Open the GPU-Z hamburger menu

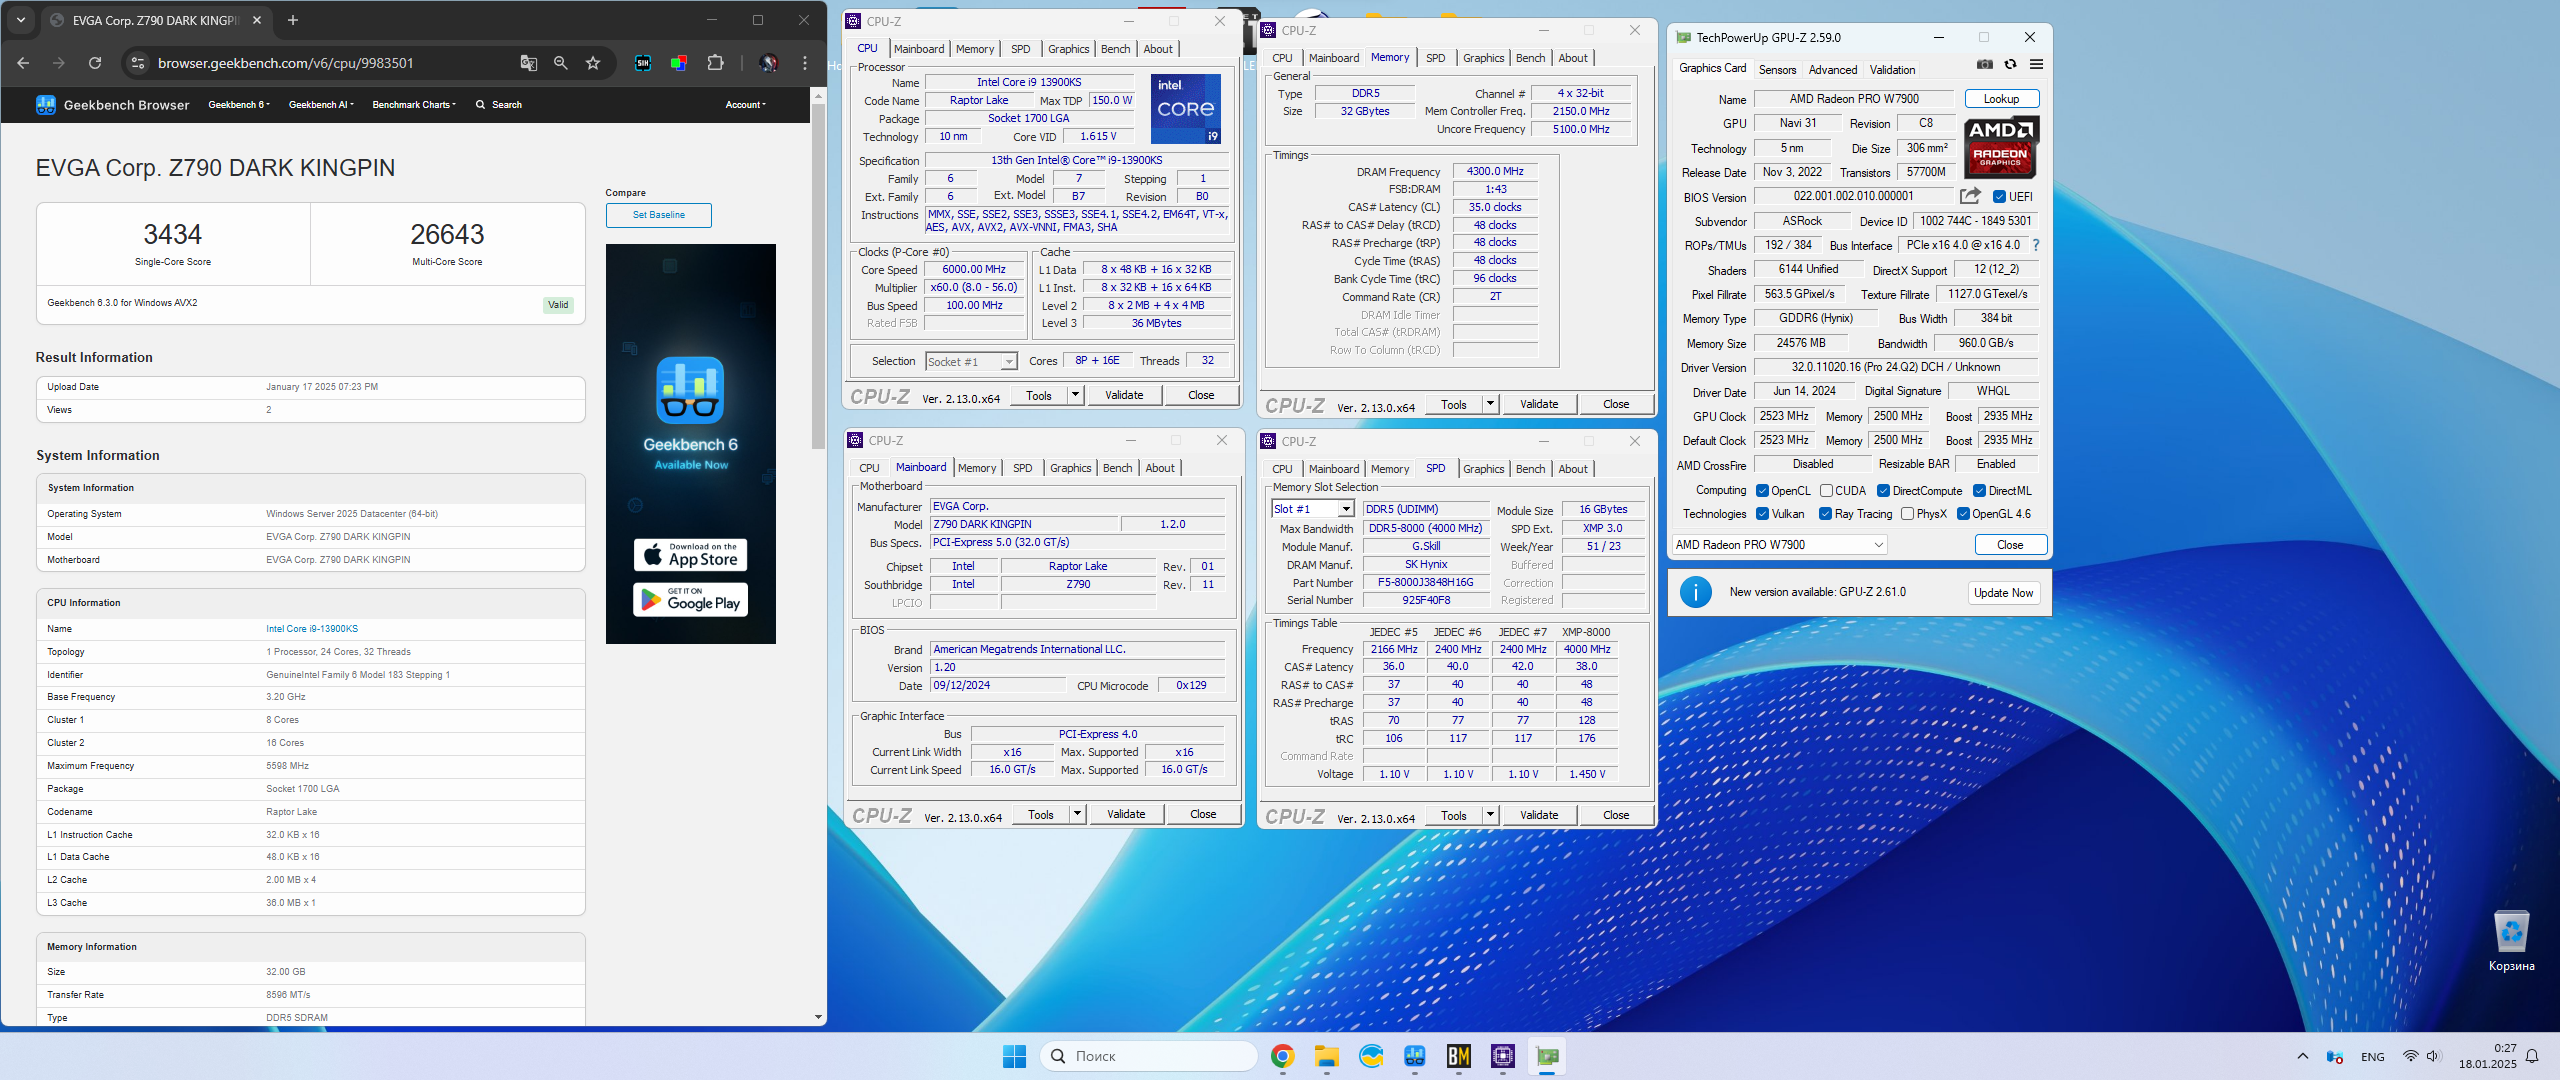click(x=2036, y=64)
